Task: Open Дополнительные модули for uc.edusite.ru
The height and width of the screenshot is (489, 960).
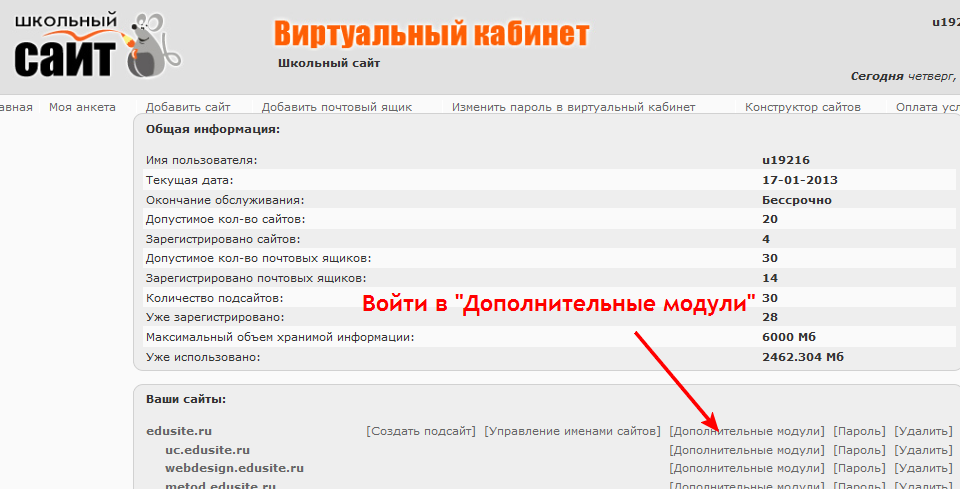Action: (747, 450)
